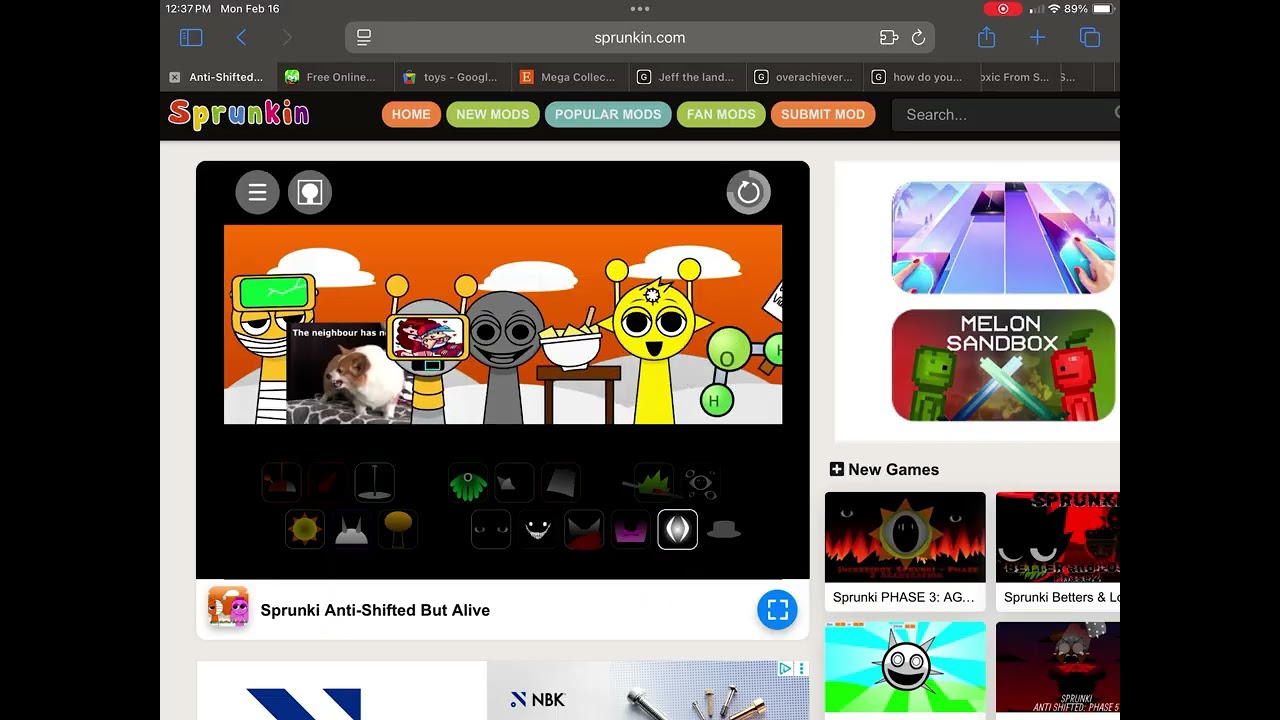Image resolution: width=1280 pixels, height=720 pixels.
Task: Pick the tilted gray square sound icon
Action: (561, 483)
